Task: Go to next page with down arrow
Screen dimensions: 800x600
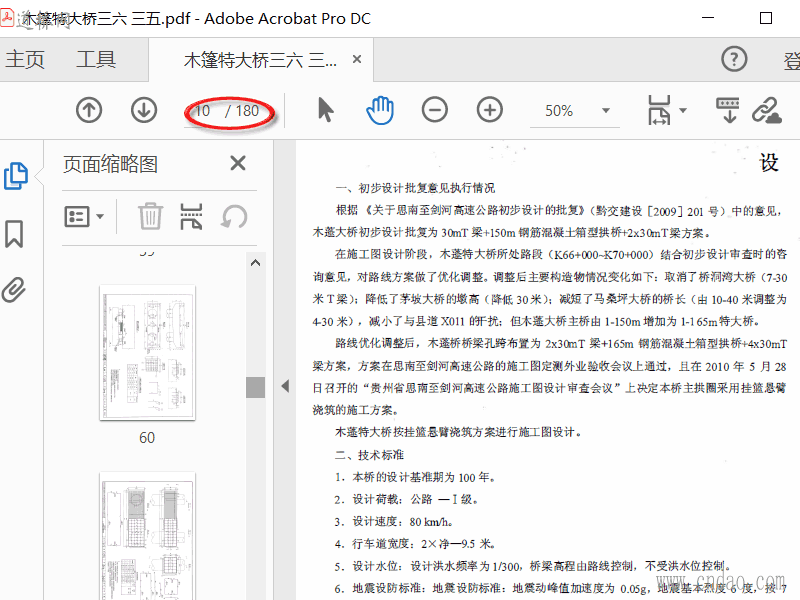Action: coord(144,110)
